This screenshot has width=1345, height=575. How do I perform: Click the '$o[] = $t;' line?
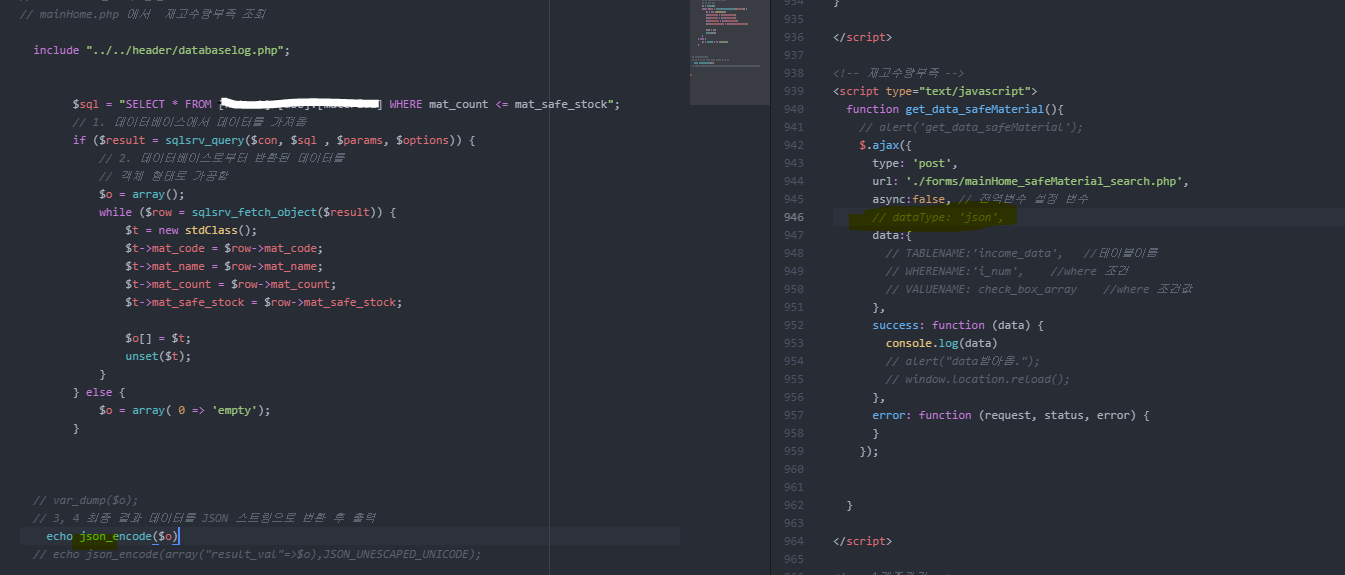pyautogui.click(x=158, y=338)
